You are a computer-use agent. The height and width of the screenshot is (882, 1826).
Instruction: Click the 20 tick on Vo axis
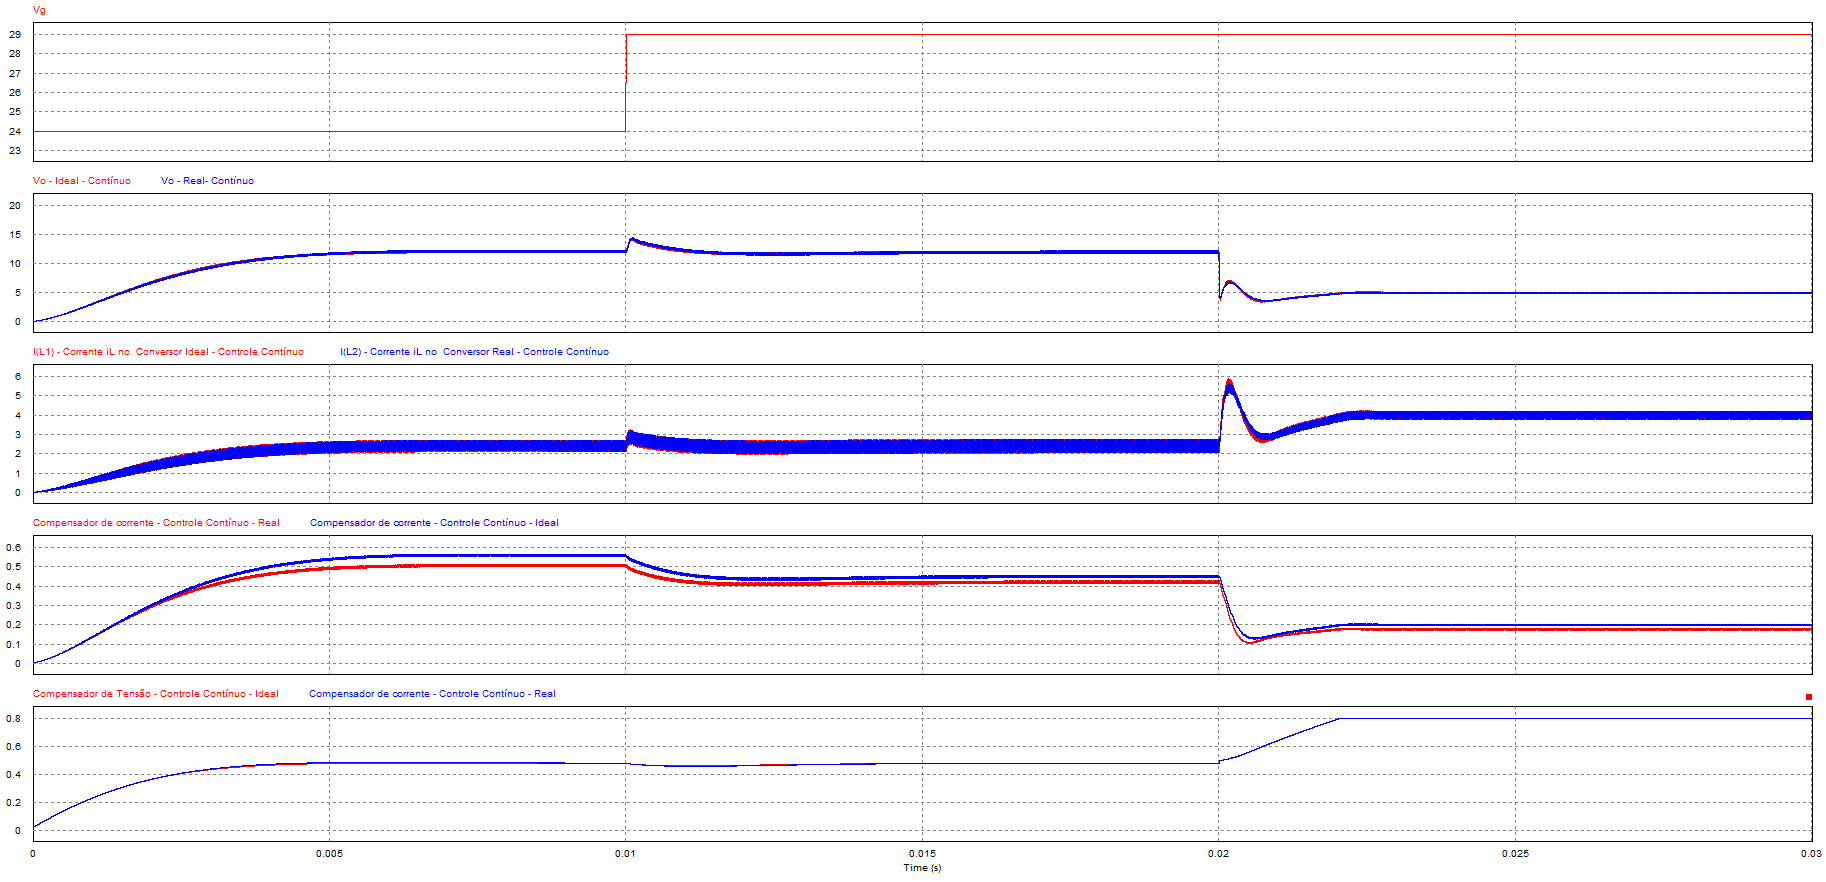(x=15, y=206)
